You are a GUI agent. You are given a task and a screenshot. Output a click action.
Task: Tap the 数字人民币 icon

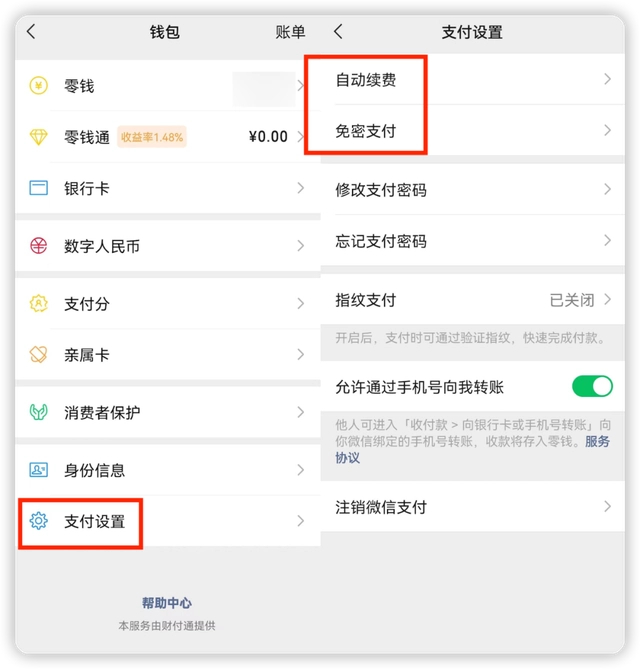tap(39, 246)
